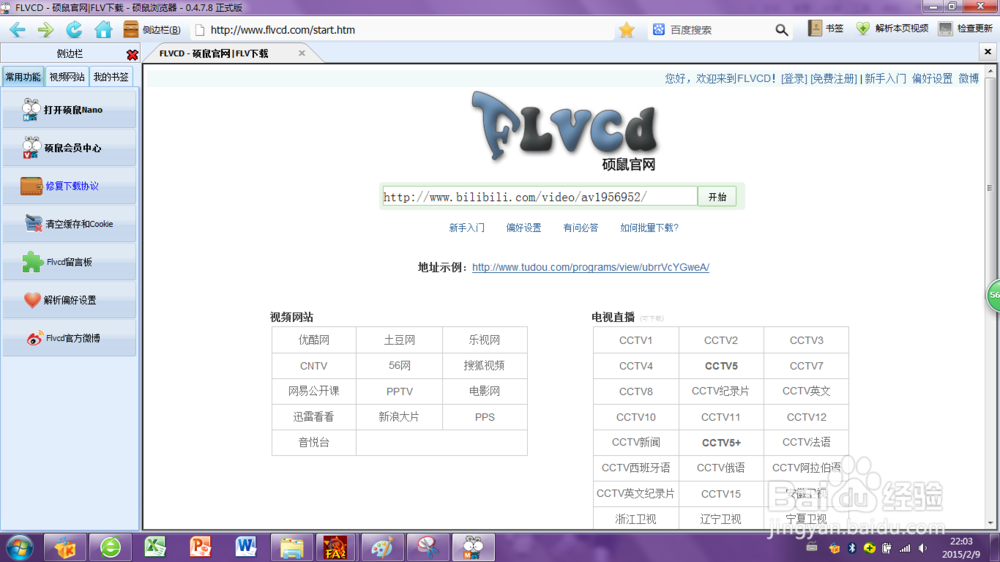
Task: Open 迅雷看看 video site
Action: 314,417
